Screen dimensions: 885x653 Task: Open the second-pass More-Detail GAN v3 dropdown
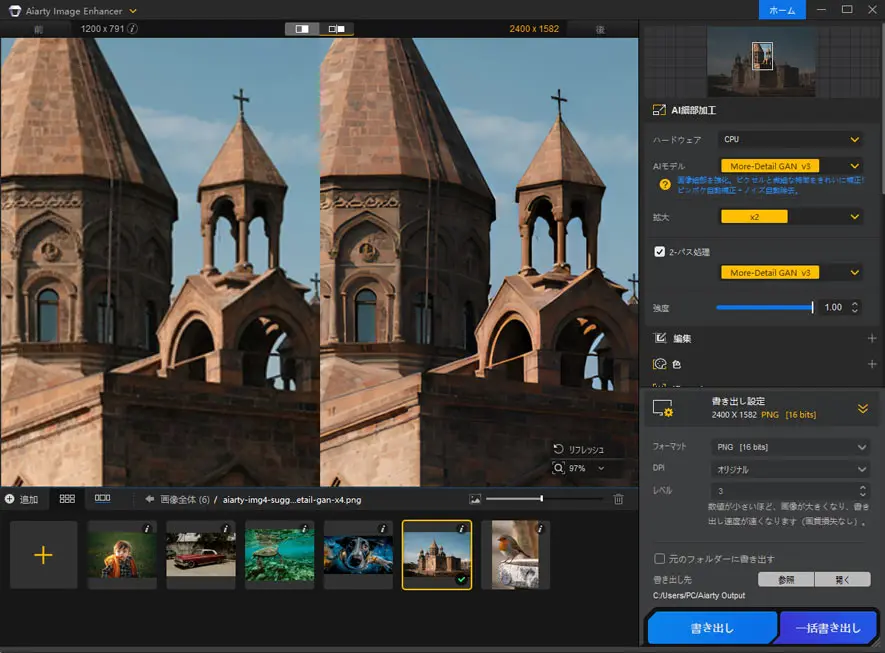pos(790,273)
